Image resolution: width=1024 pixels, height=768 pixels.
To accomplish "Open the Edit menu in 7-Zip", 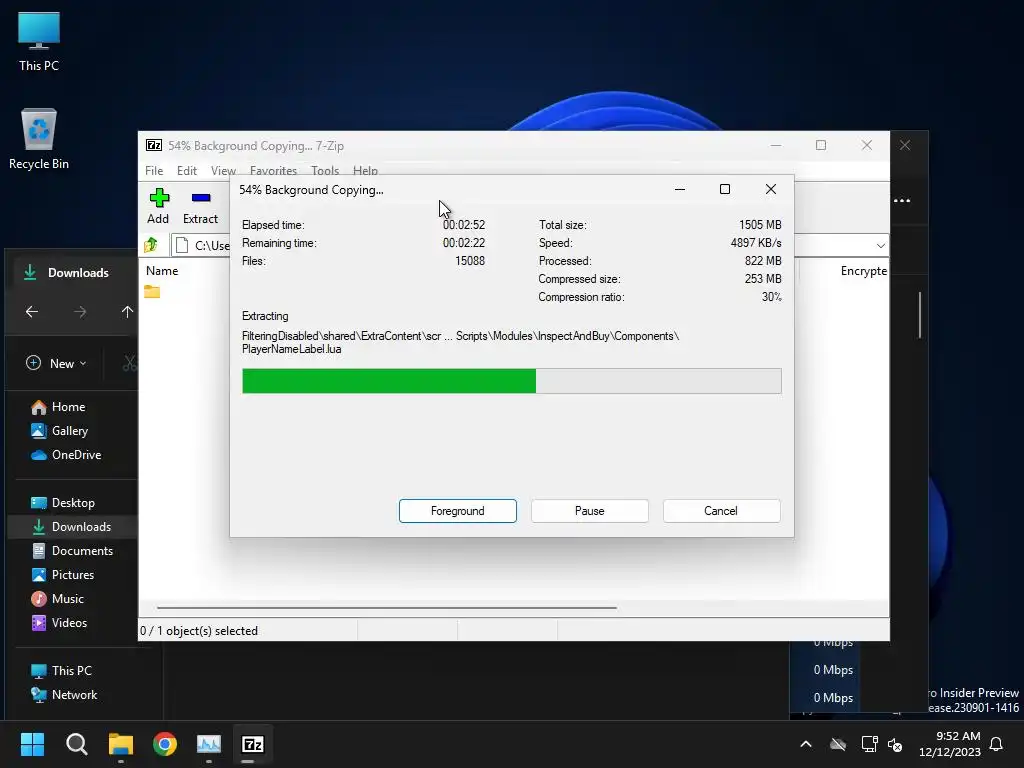I will coord(187,170).
